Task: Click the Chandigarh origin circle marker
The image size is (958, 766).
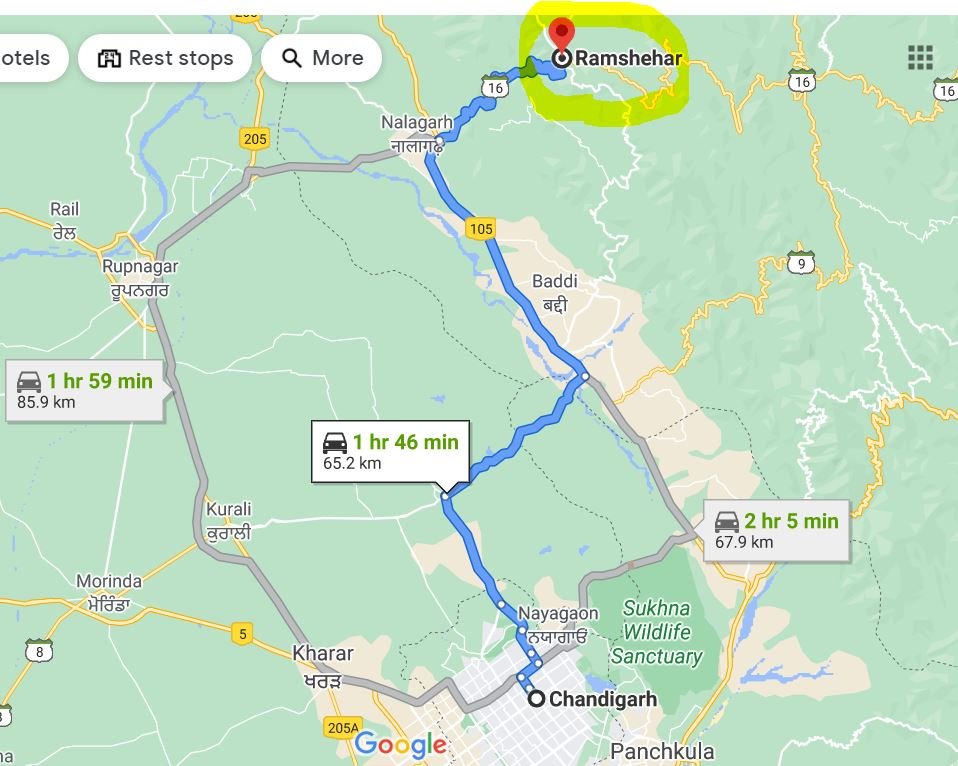Action: pos(536,698)
